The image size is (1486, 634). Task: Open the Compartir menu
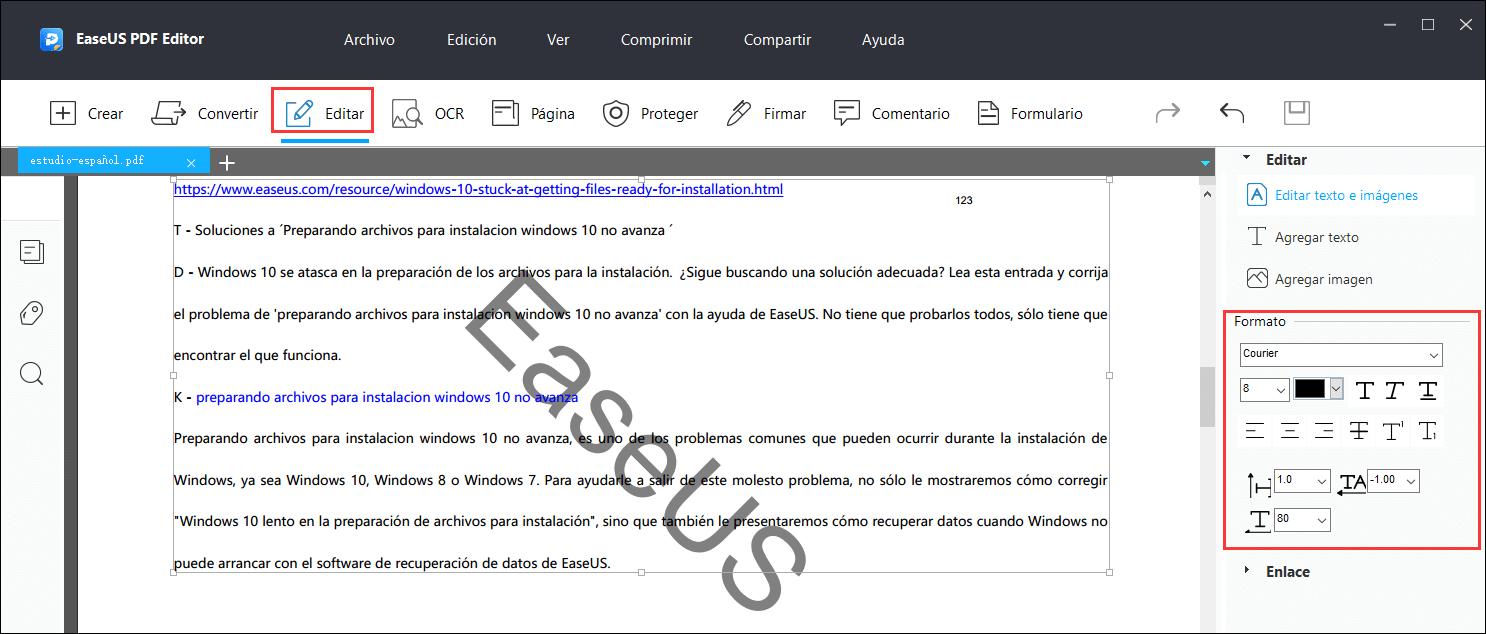coord(777,40)
